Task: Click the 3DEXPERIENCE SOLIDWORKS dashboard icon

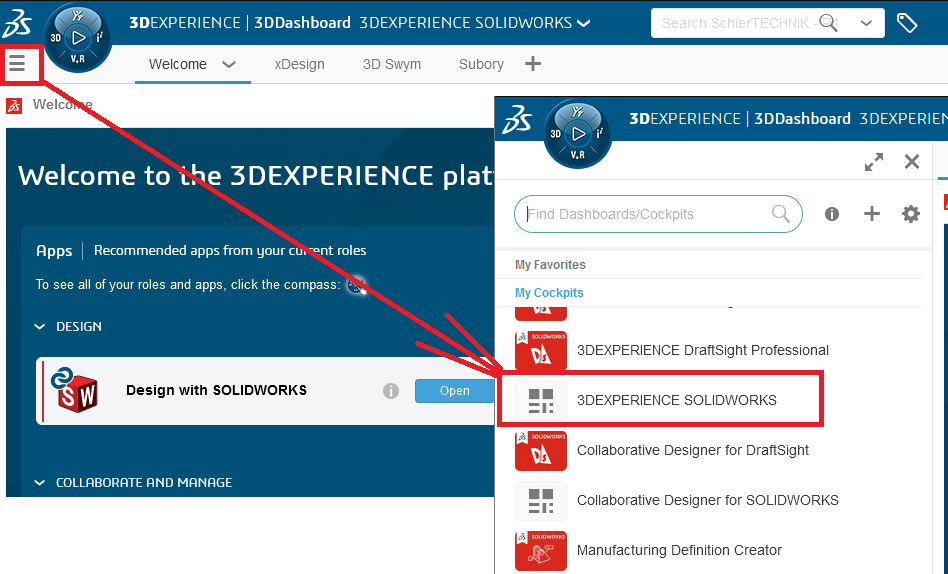Action: [541, 400]
